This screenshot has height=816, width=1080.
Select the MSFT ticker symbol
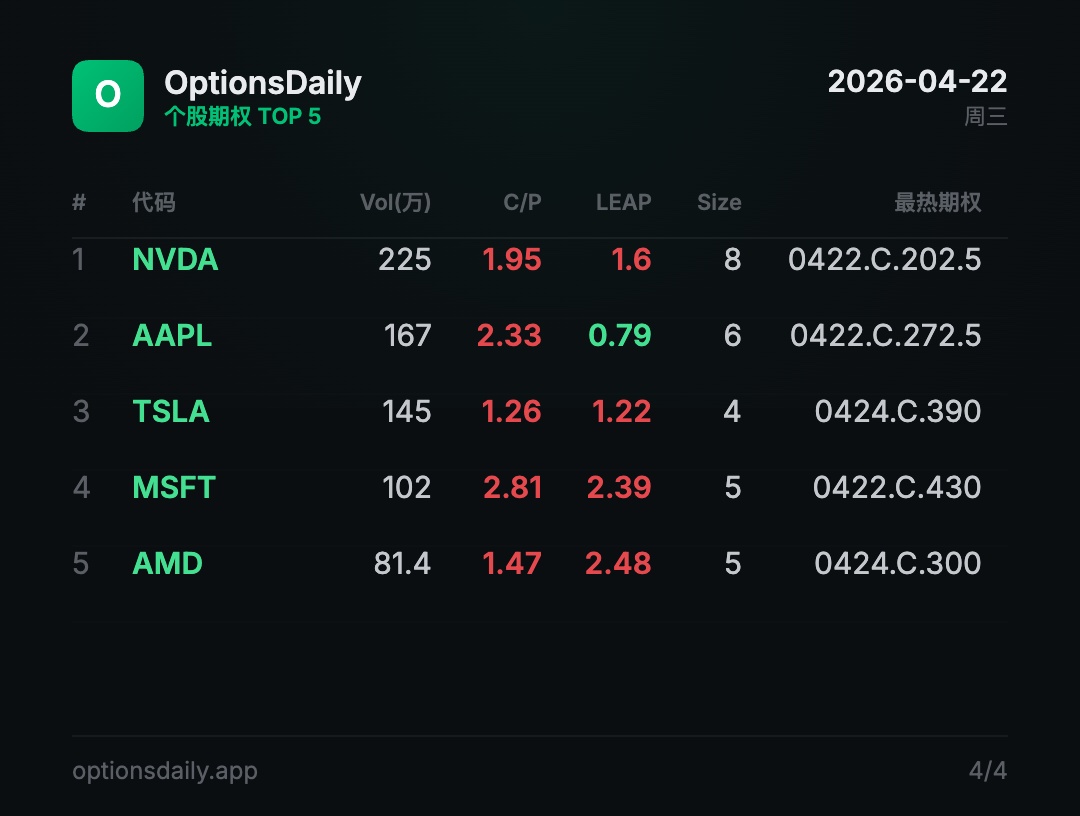coord(174,488)
